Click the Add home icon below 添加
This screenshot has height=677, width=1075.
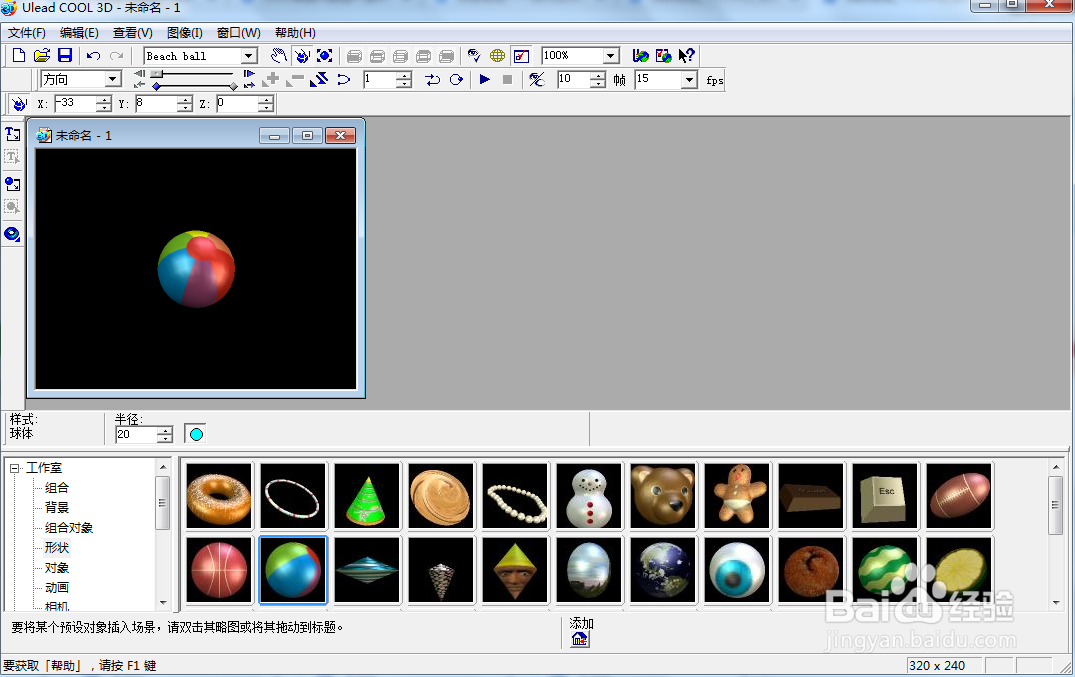pos(579,639)
